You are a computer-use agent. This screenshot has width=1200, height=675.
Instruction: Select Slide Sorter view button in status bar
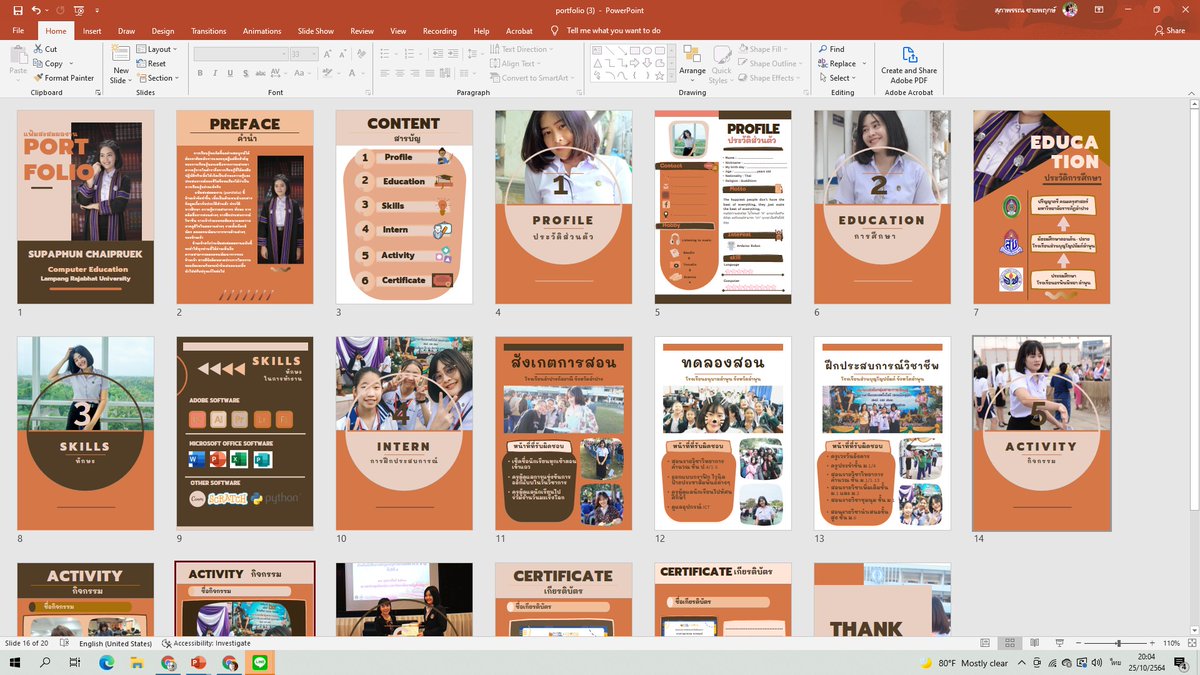(1010, 643)
